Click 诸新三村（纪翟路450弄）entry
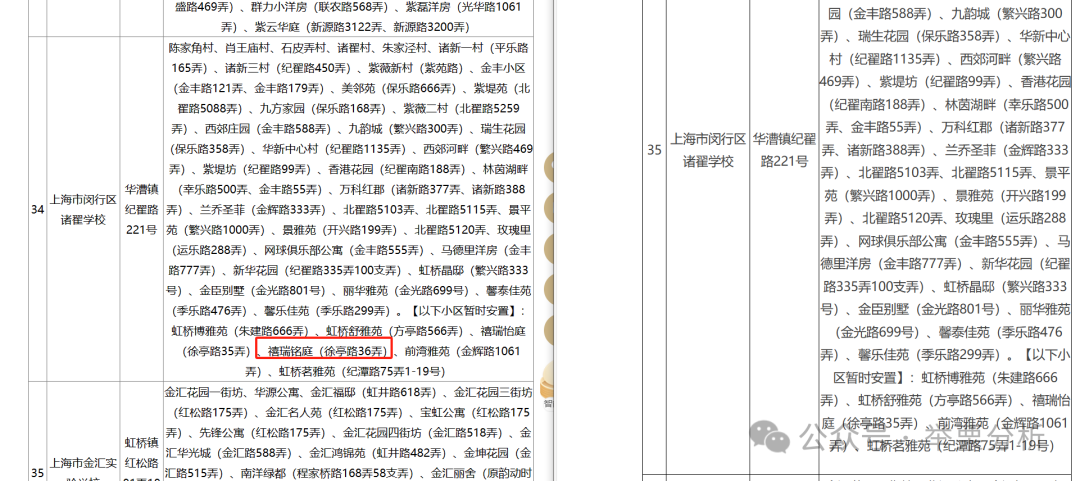Screen dimensions: 1080x481 [x=289, y=69]
